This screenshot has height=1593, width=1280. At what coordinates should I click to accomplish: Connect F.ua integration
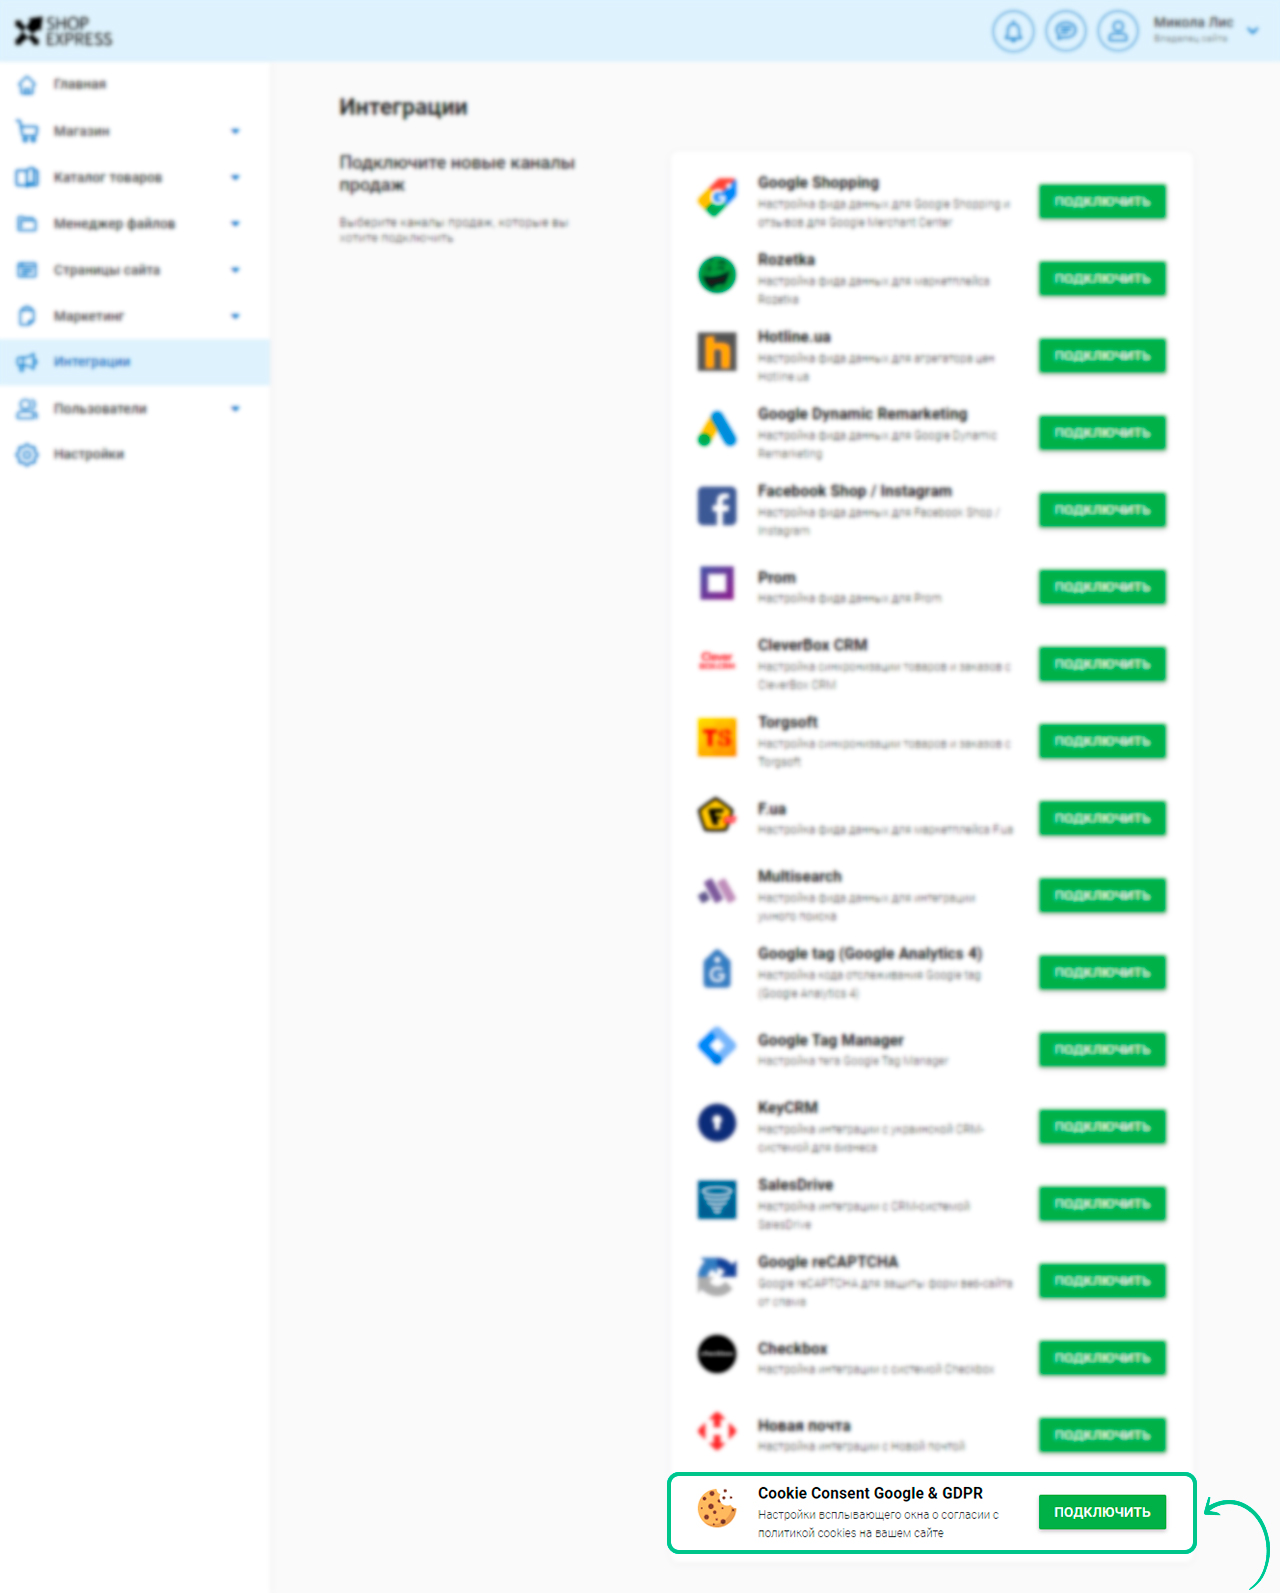pos(1102,818)
